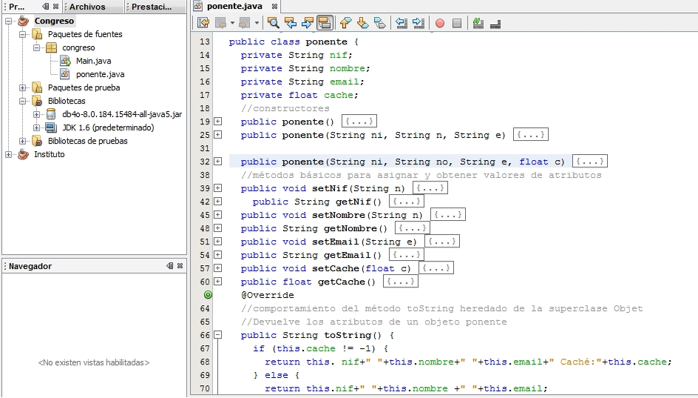Expand the Instituto project node
Image resolution: width=698 pixels, height=398 pixels.
(x=8, y=154)
